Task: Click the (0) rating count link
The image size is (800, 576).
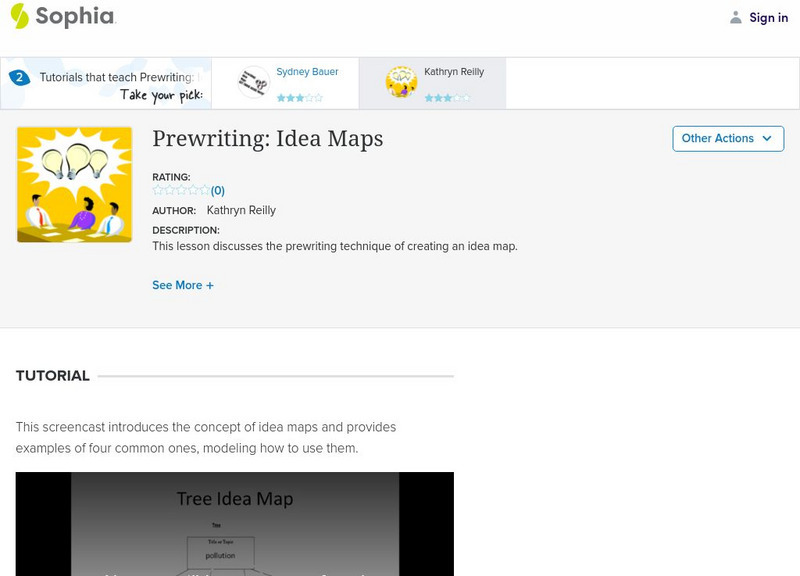Action: 218,191
